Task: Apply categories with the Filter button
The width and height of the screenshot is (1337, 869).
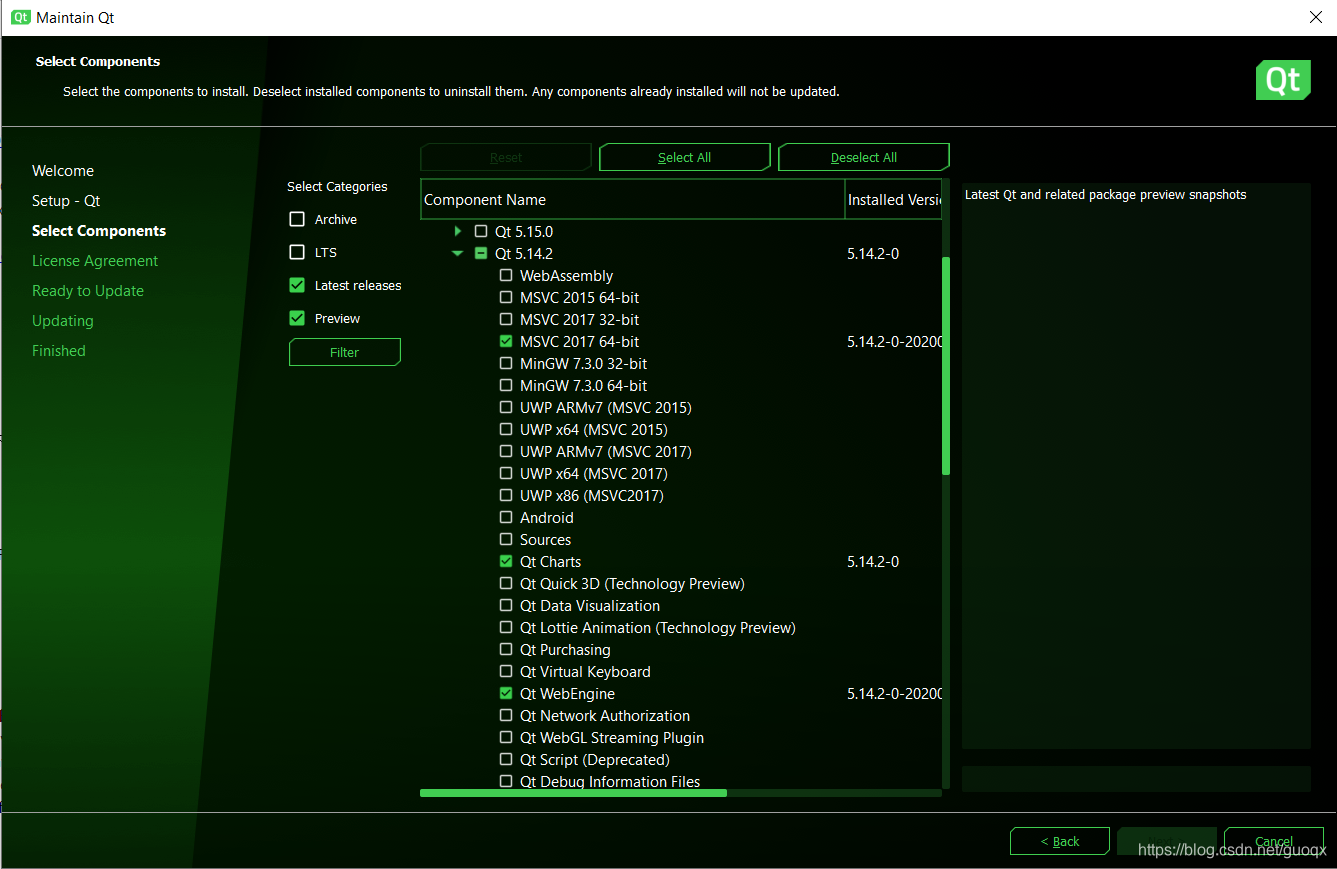Action: [345, 352]
